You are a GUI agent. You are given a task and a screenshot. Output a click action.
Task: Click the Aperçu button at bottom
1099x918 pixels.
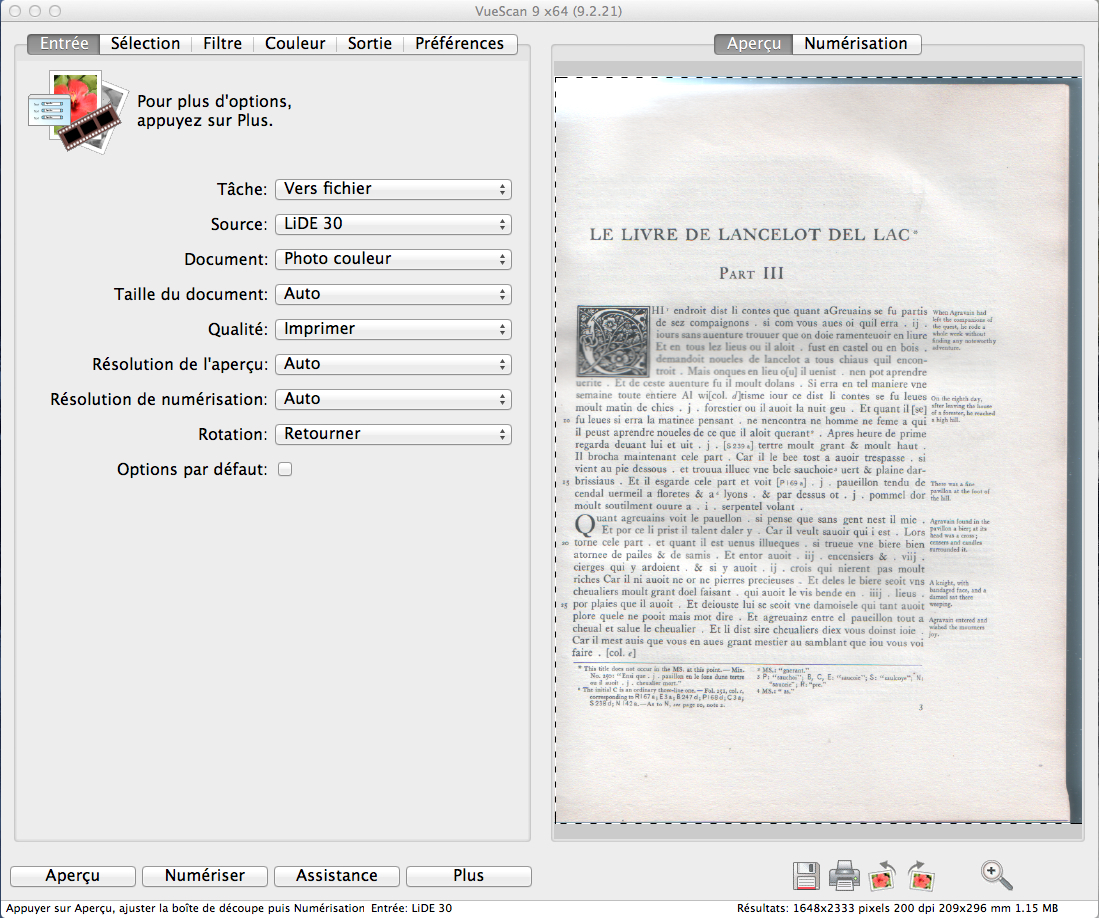tap(73, 876)
